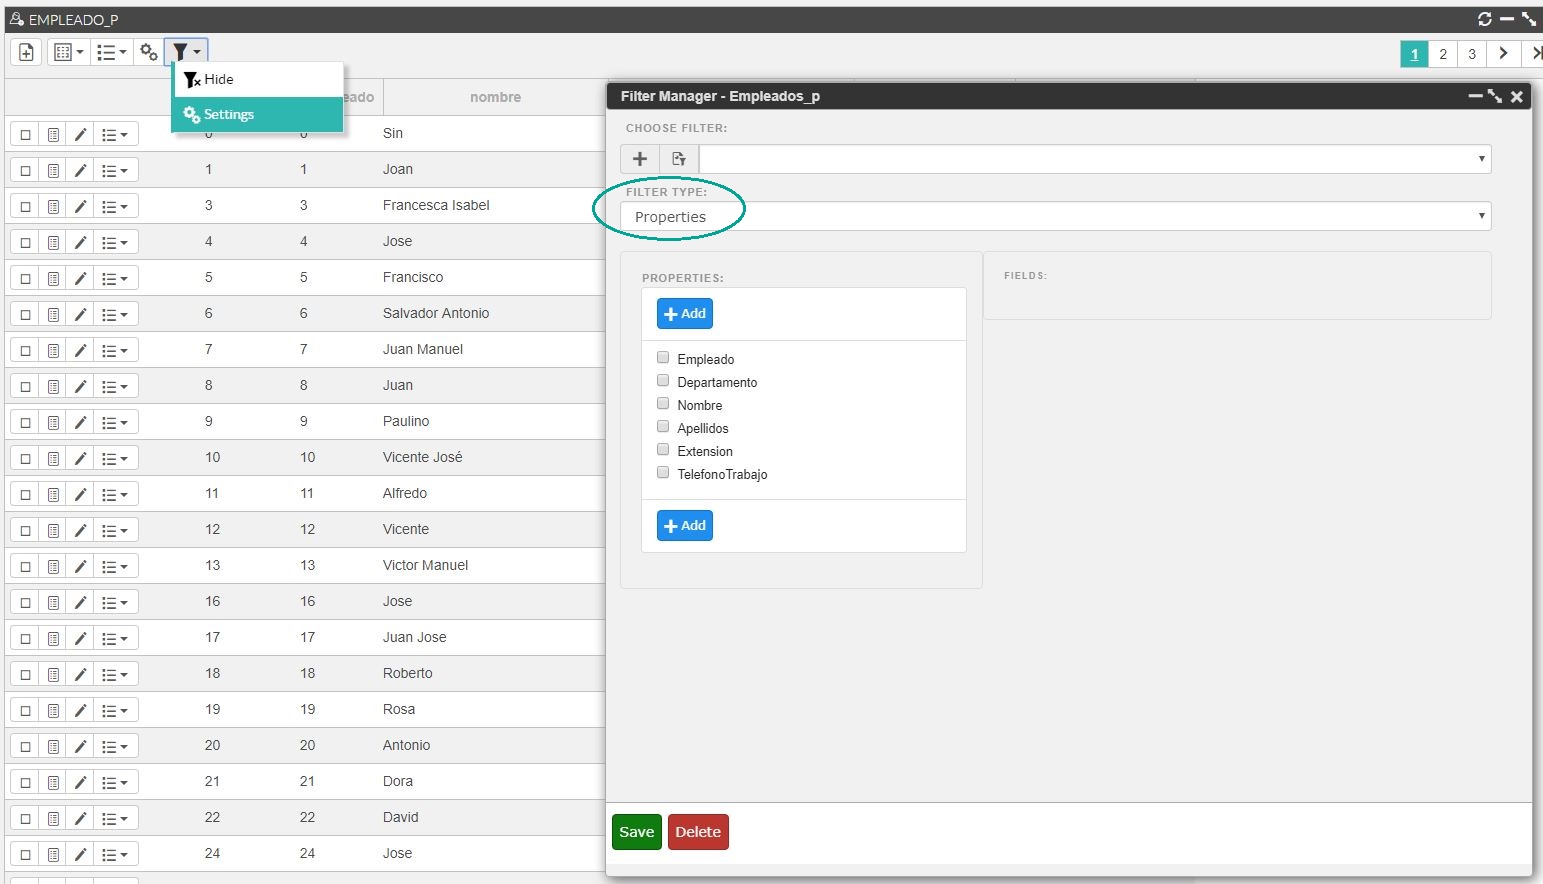Image resolution: width=1543 pixels, height=884 pixels.
Task: Click the new record icon in toolbar
Action: point(27,52)
